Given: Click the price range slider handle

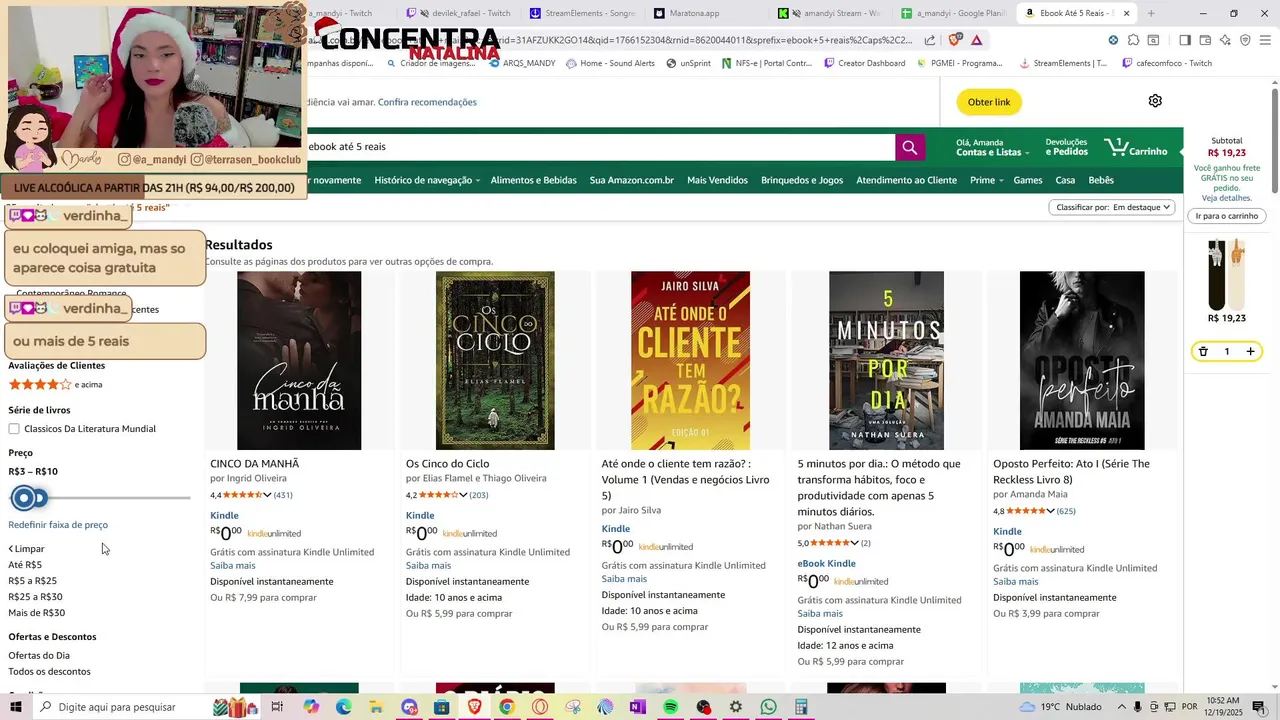Looking at the screenshot, I should [25, 497].
